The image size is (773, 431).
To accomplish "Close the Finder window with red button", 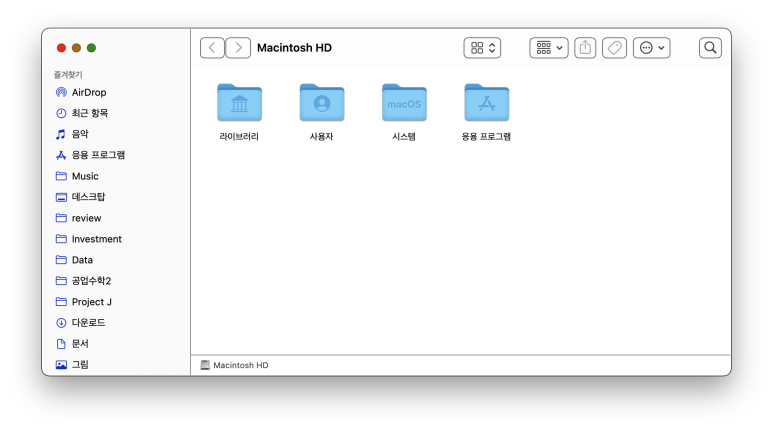I will (61, 48).
